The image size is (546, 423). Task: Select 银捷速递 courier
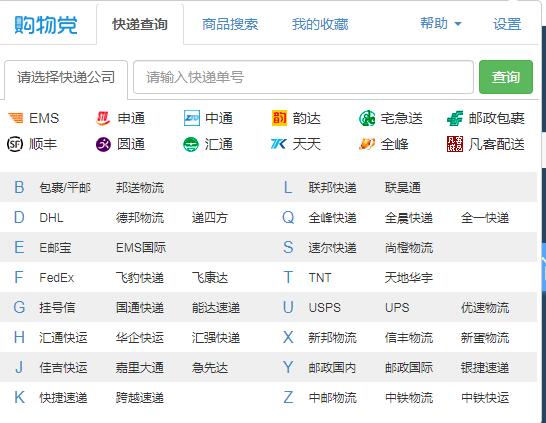tap(485, 368)
